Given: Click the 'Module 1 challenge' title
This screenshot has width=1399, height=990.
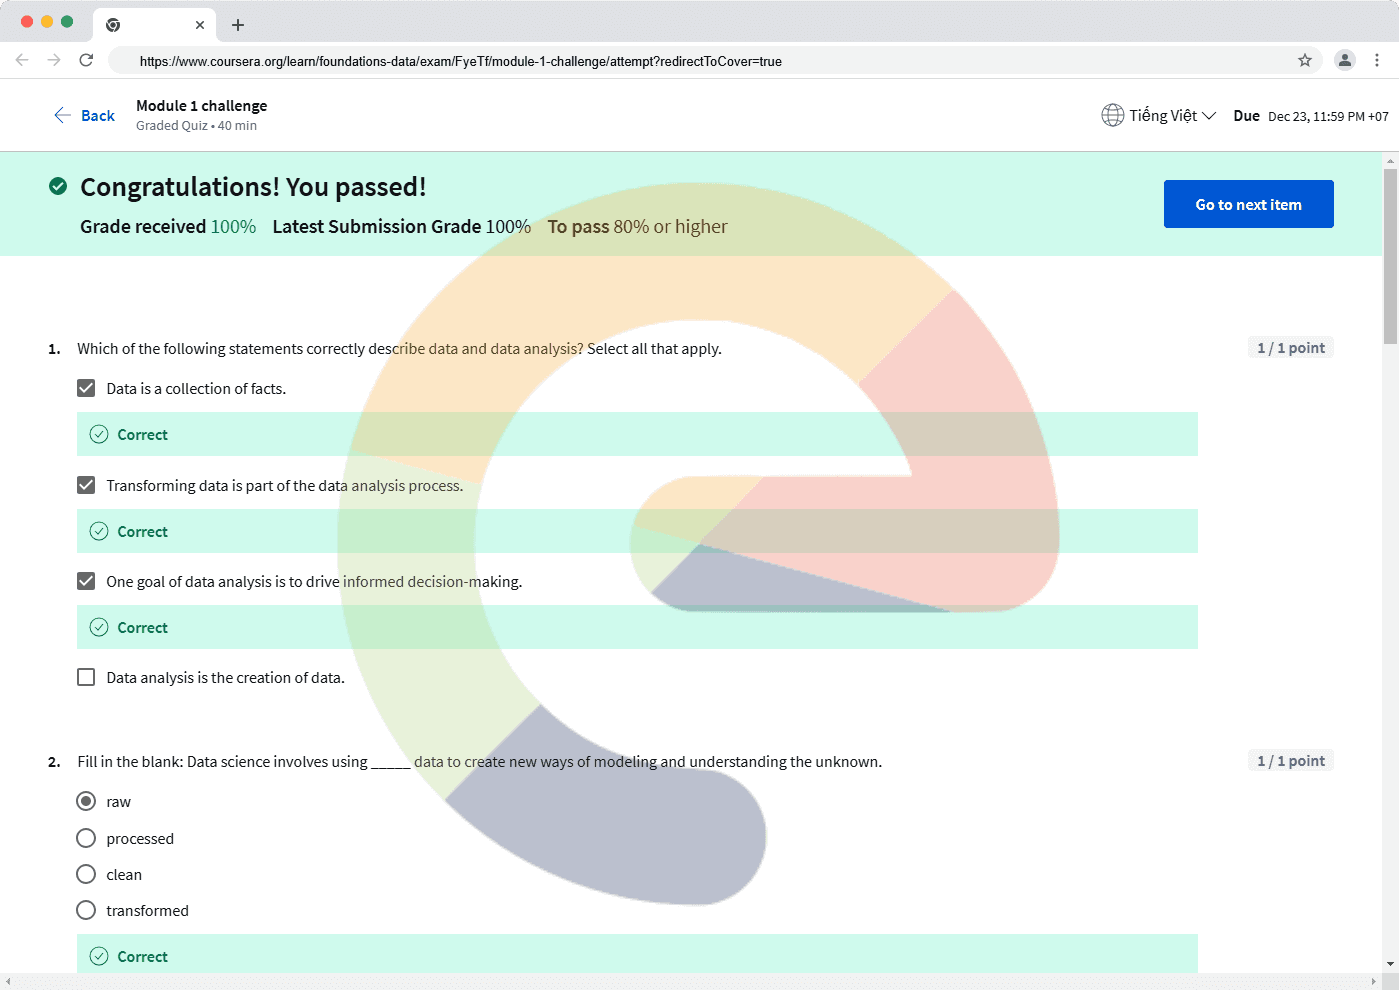Looking at the screenshot, I should click(201, 105).
